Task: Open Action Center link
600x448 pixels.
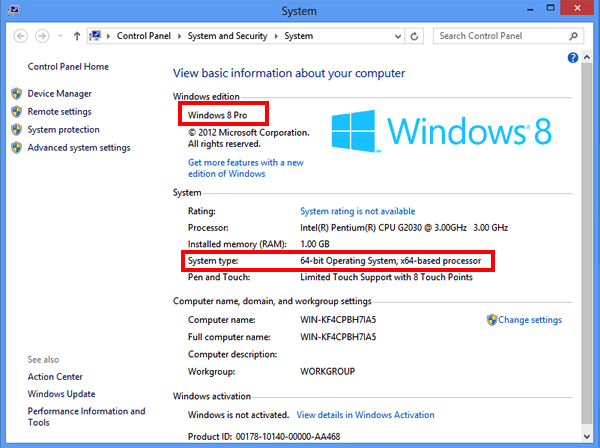Action: (55, 377)
